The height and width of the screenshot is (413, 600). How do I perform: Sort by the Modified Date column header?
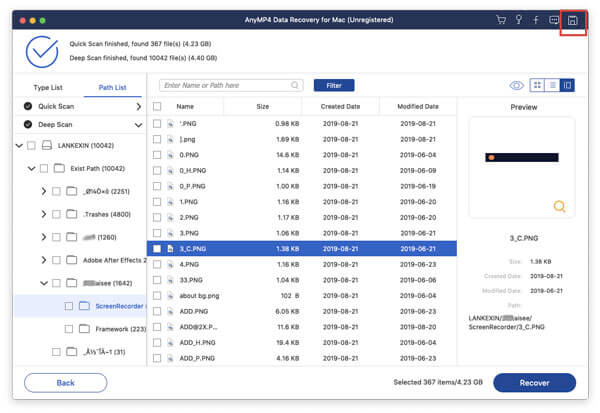click(x=418, y=106)
